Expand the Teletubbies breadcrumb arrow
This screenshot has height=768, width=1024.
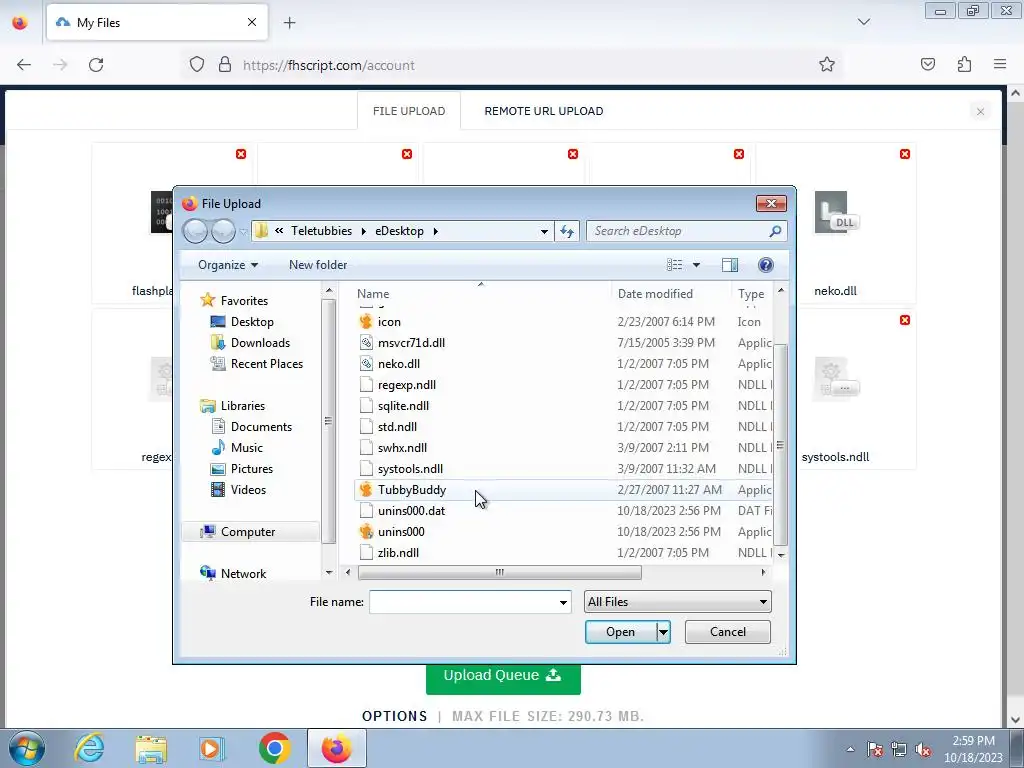tap(364, 231)
